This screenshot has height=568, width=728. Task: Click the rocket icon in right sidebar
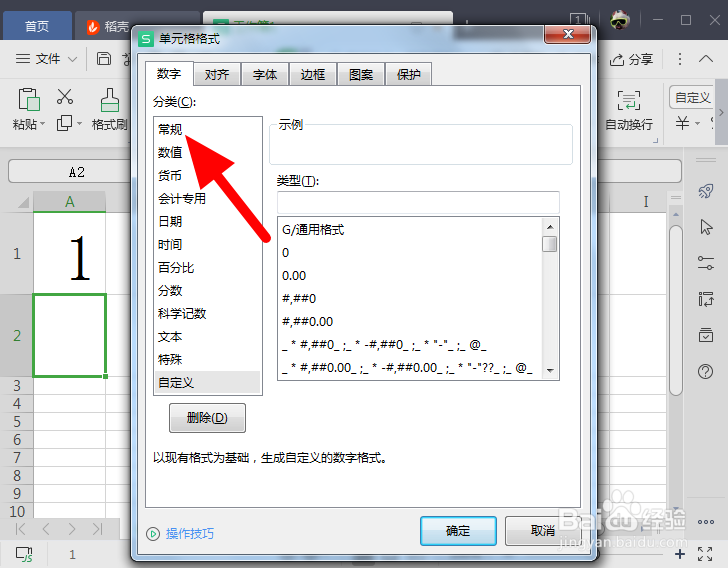706,190
